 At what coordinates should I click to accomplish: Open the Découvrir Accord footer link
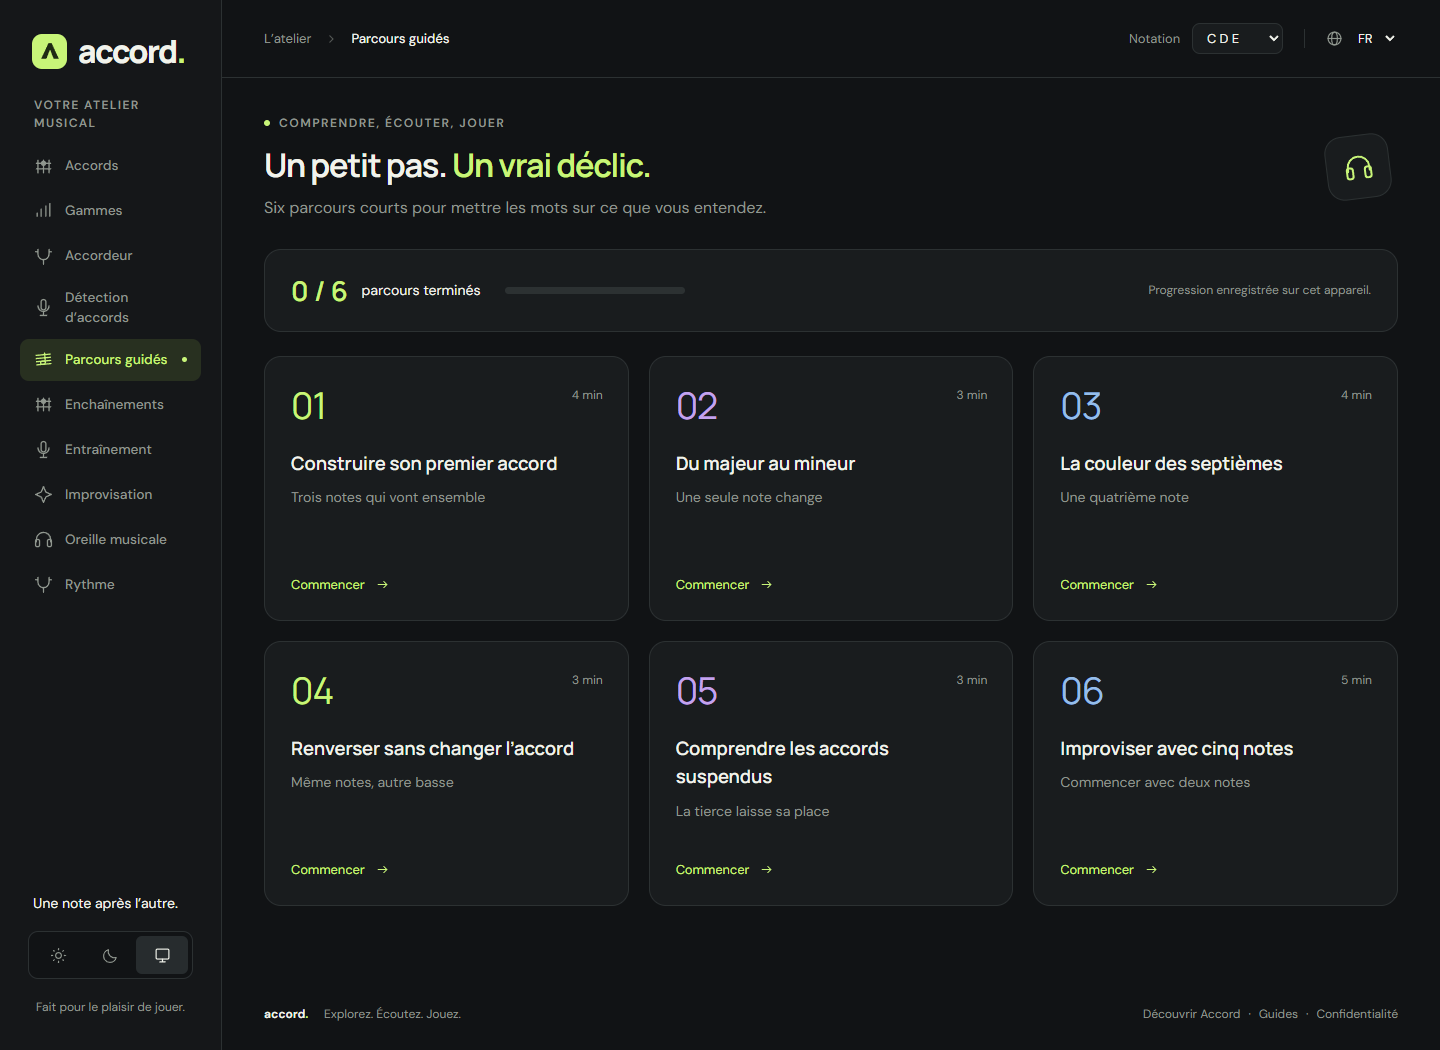coord(1191,1014)
